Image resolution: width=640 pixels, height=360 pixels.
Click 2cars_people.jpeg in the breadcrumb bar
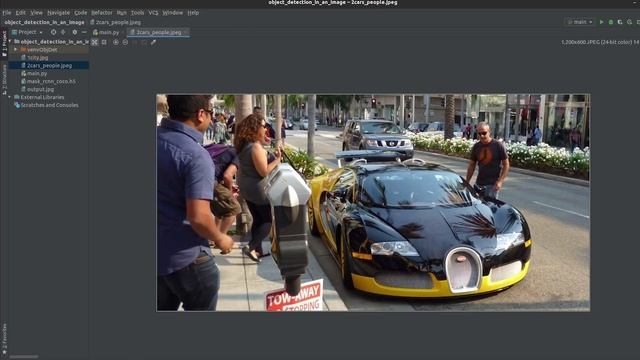[115, 22]
